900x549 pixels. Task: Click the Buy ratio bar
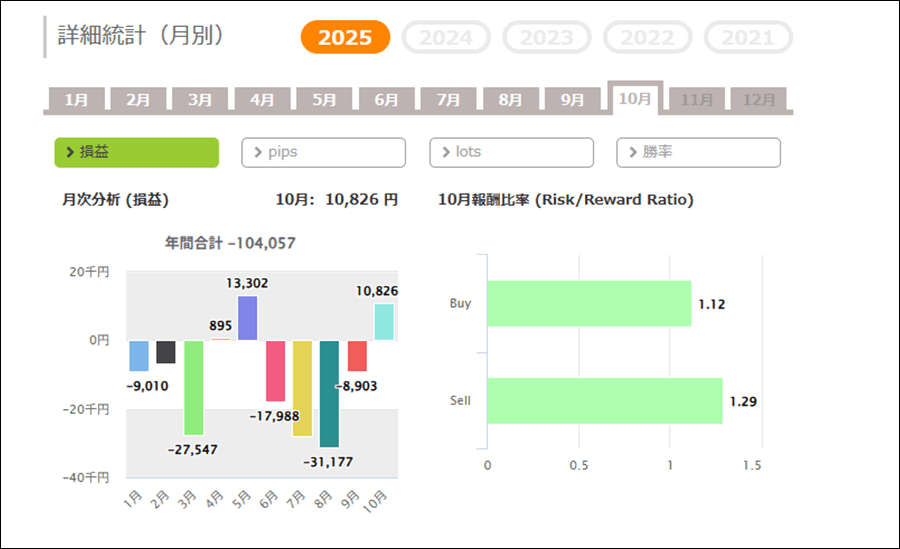point(588,303)
